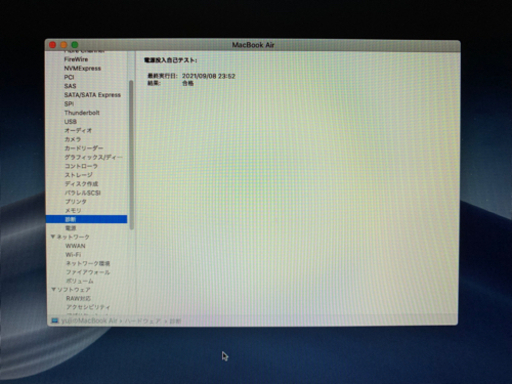Click the MacBook Air window title
Image resolution: width=512 pixels, height=384 pixels.
pyautogui.click(x=253, y=45)
